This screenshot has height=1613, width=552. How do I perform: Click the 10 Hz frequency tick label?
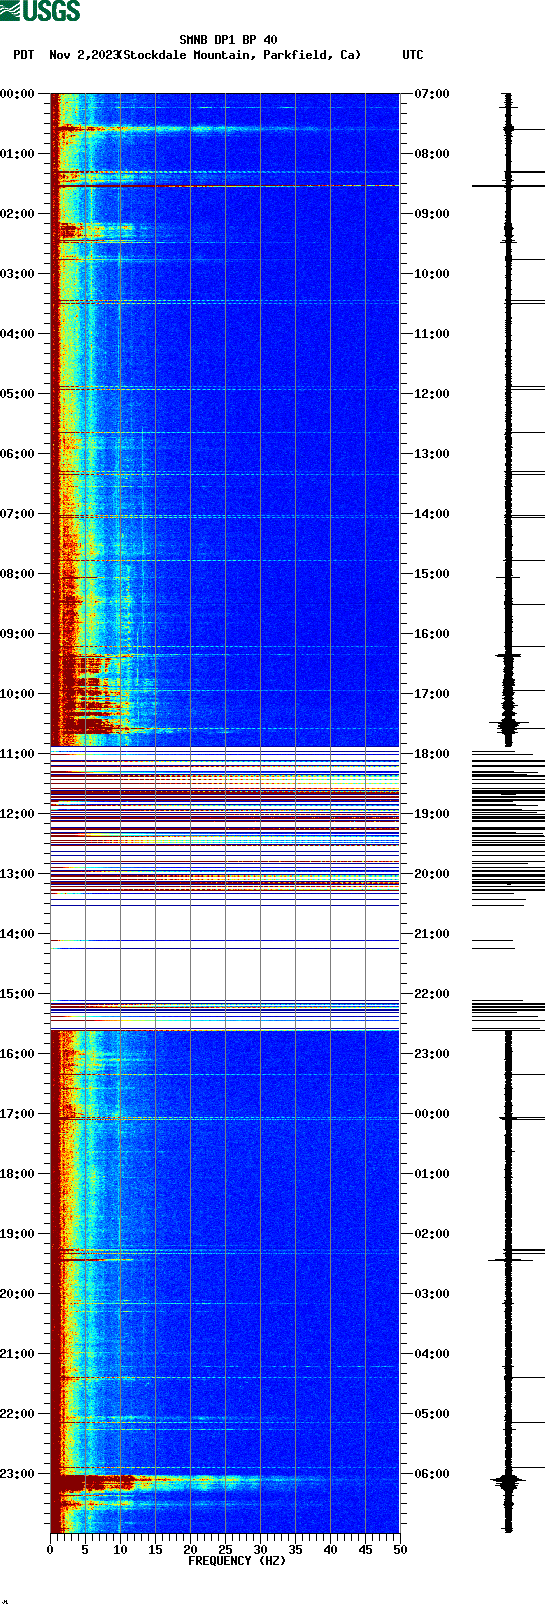click(x=120, y=1550)
